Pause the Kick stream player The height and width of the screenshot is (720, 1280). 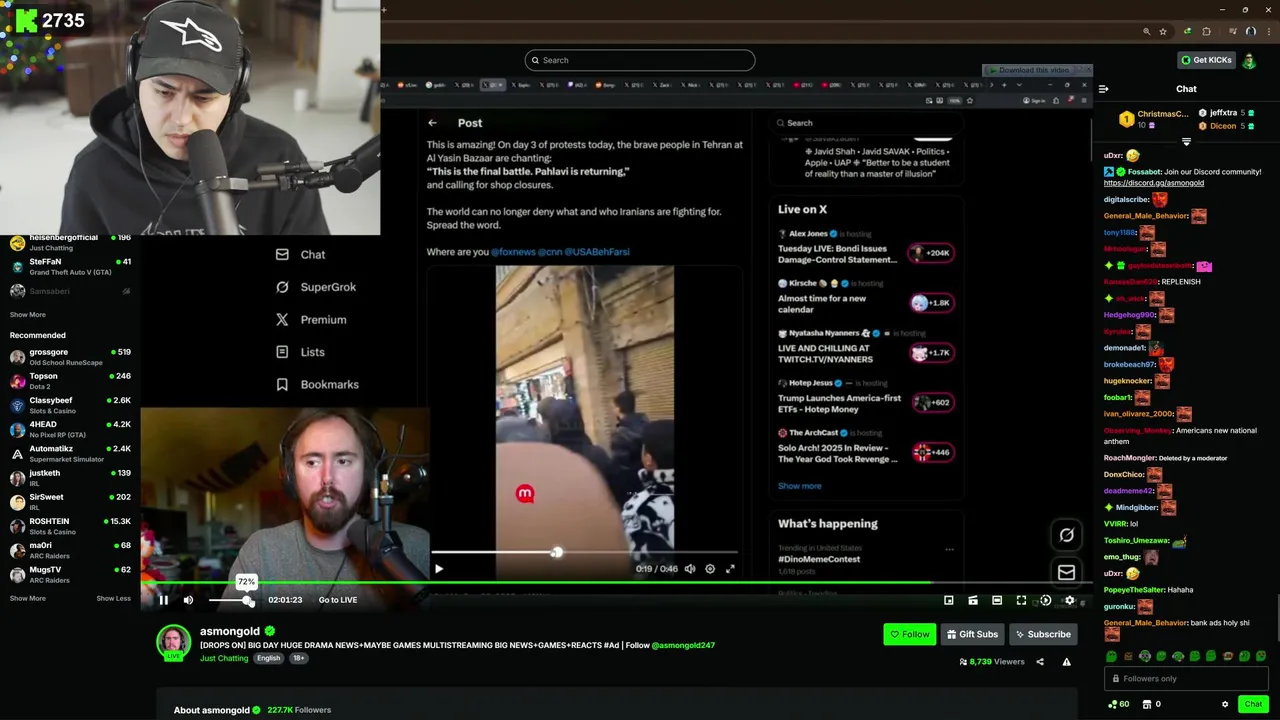click(x=164, y=600)
